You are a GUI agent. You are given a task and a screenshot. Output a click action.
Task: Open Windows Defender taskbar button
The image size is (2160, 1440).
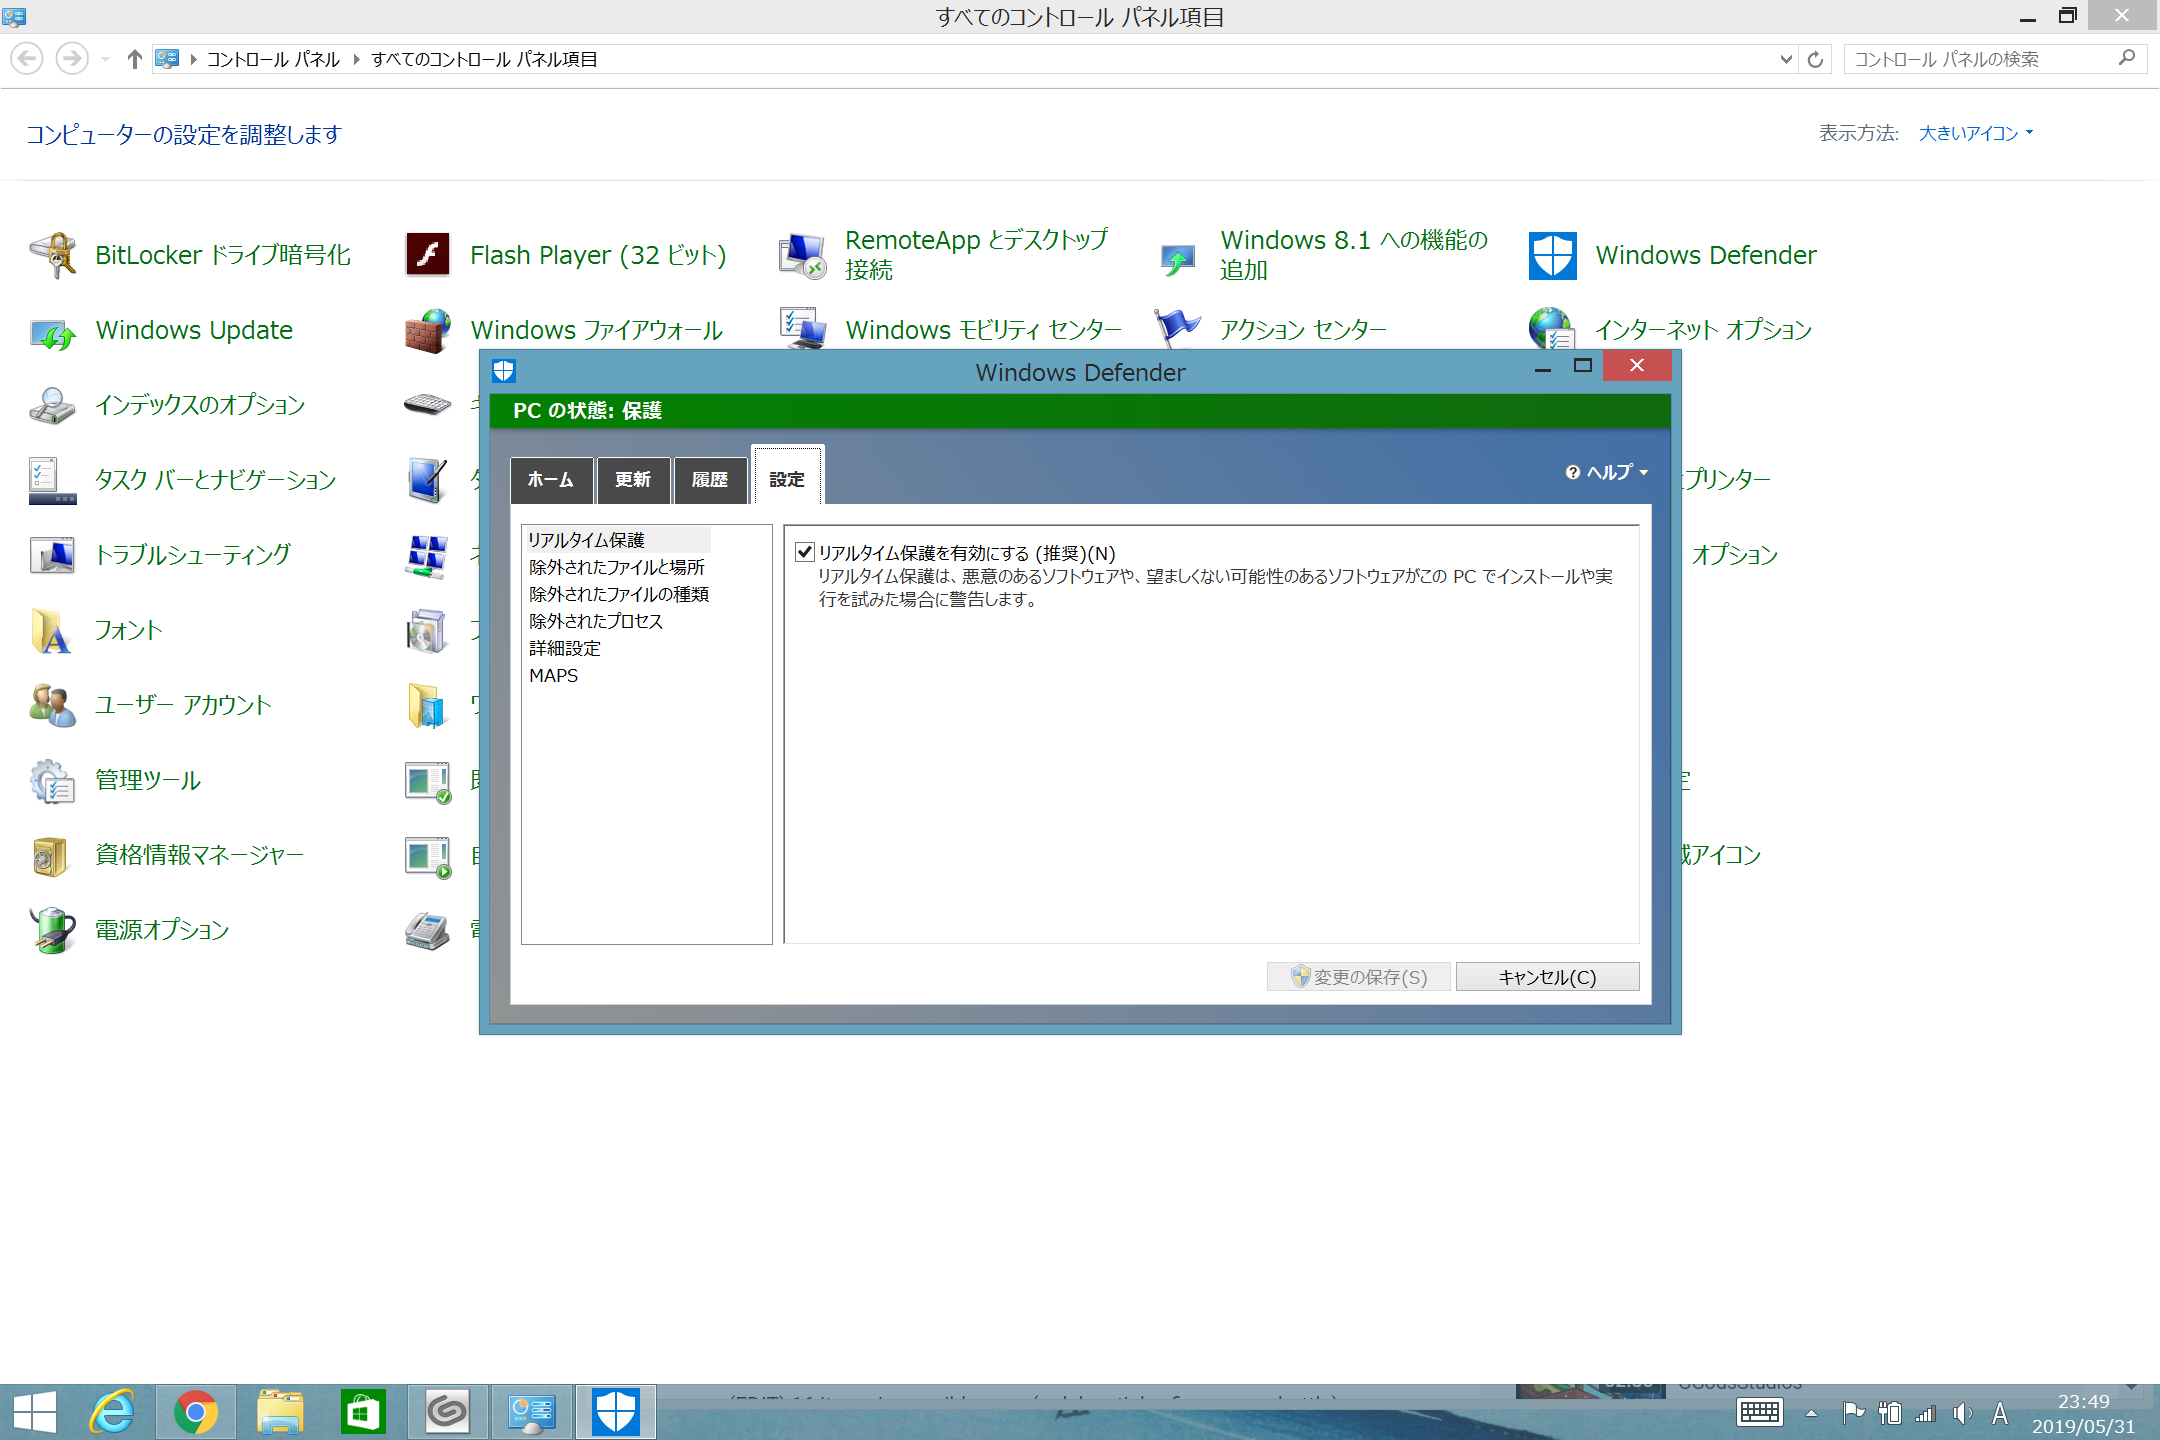point(615,1412)
